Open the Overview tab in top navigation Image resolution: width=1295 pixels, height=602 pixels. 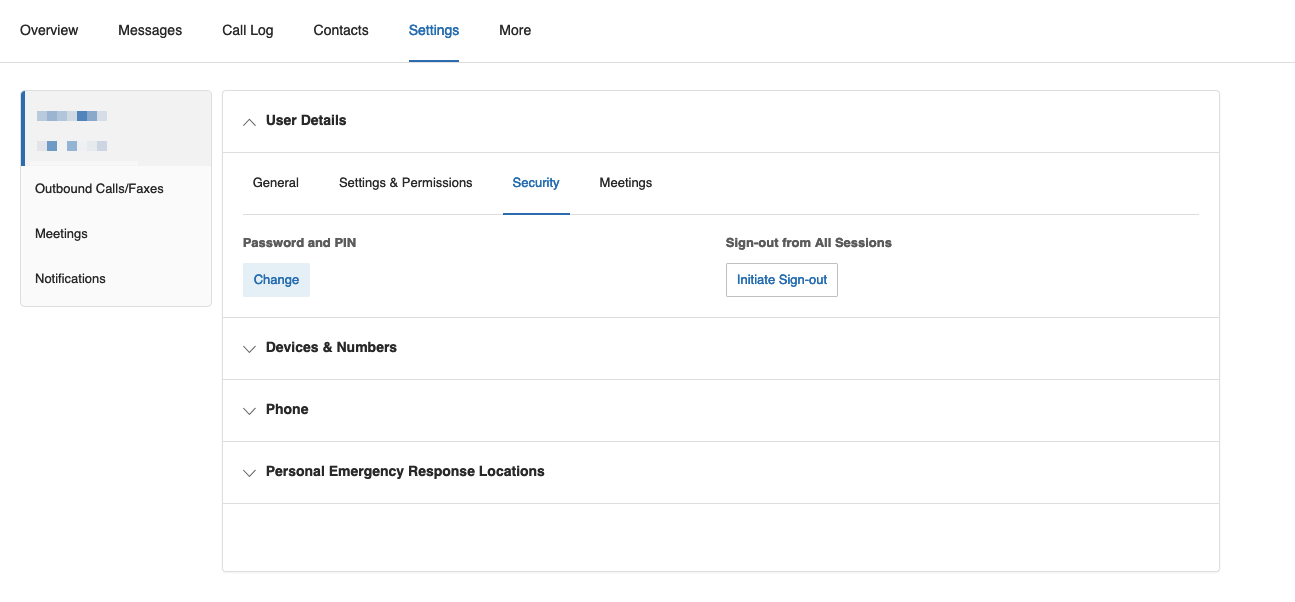pyautogui.click(x=49, y=30)
